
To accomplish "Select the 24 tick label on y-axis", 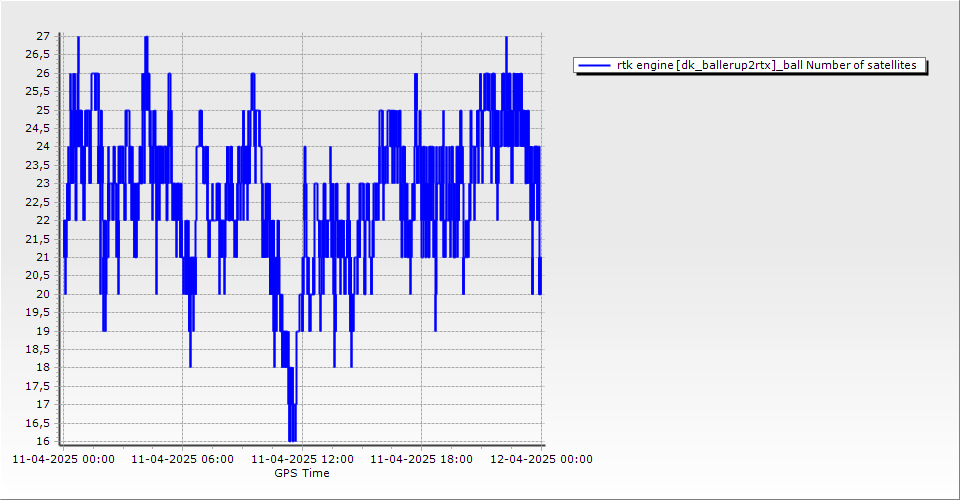I will [x=42, y=147].
